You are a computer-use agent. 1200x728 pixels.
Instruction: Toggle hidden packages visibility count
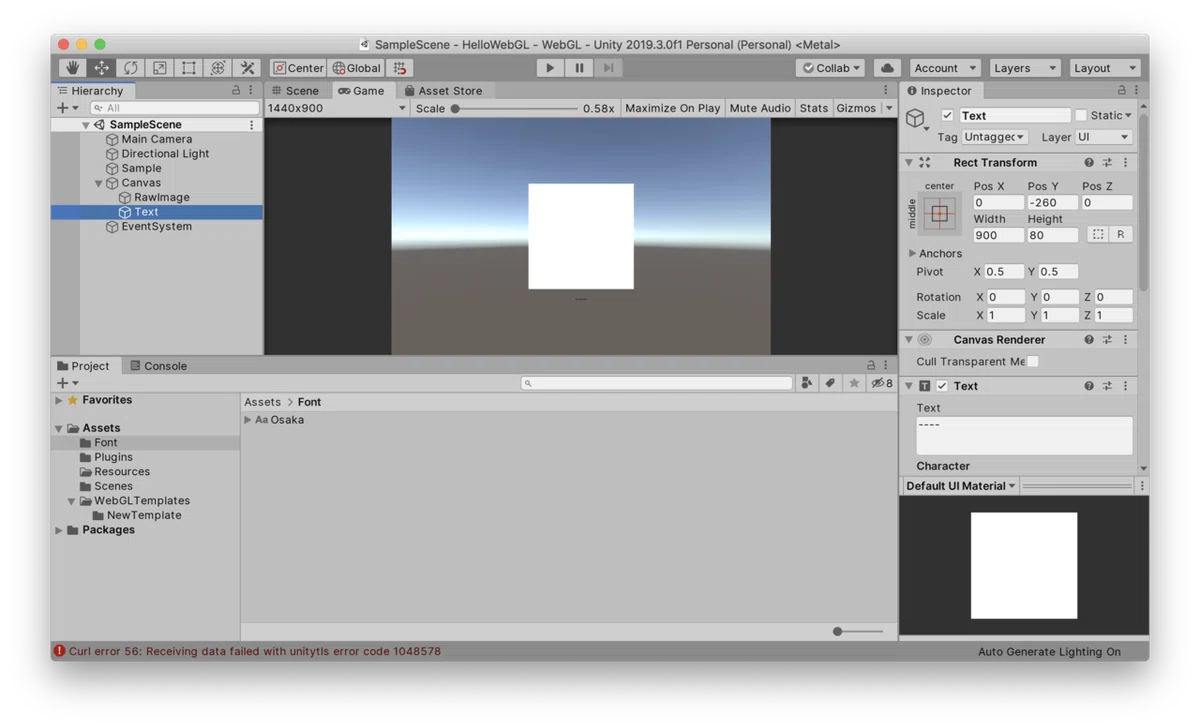[x=881, y=383]
